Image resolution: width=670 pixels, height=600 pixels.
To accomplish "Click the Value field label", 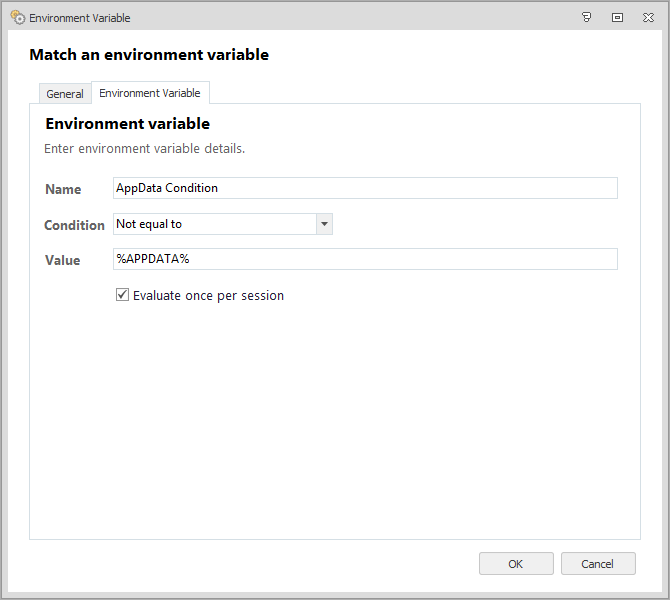I will tap(62, 260).
